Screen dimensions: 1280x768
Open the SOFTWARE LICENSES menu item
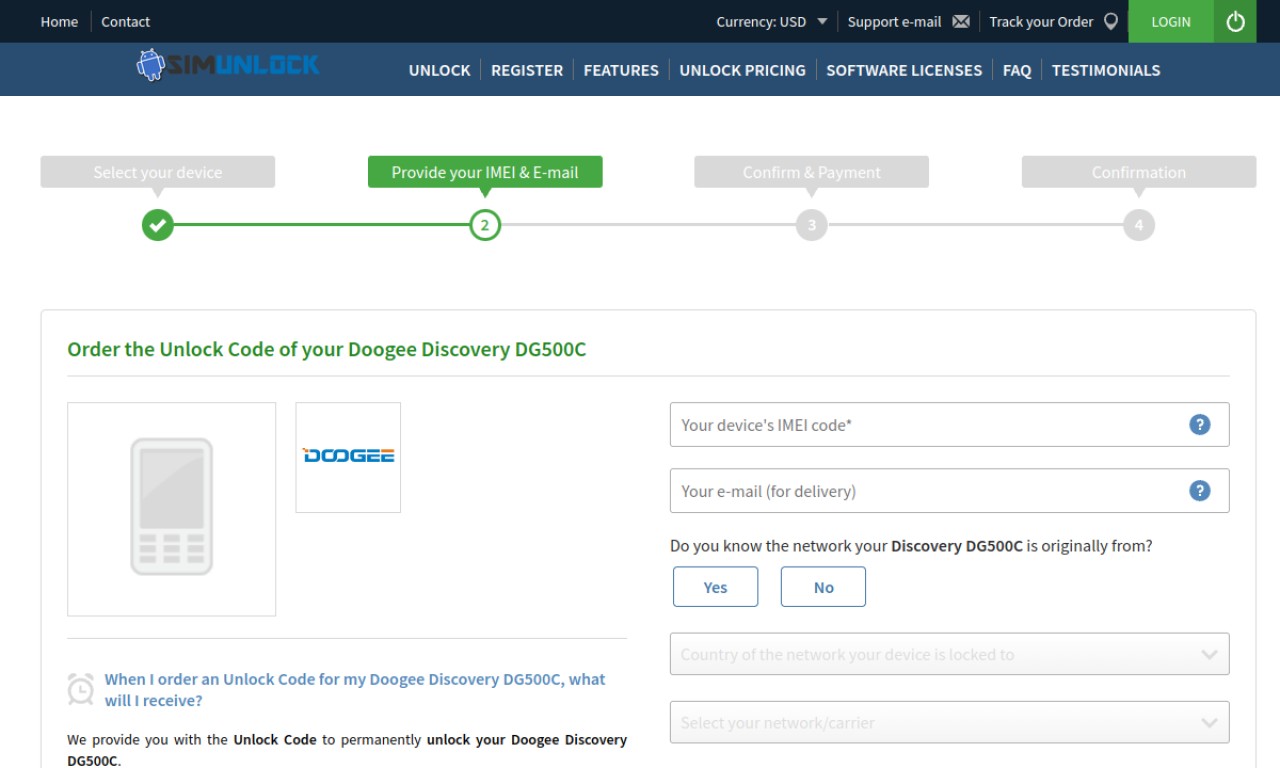click(904, 70)
